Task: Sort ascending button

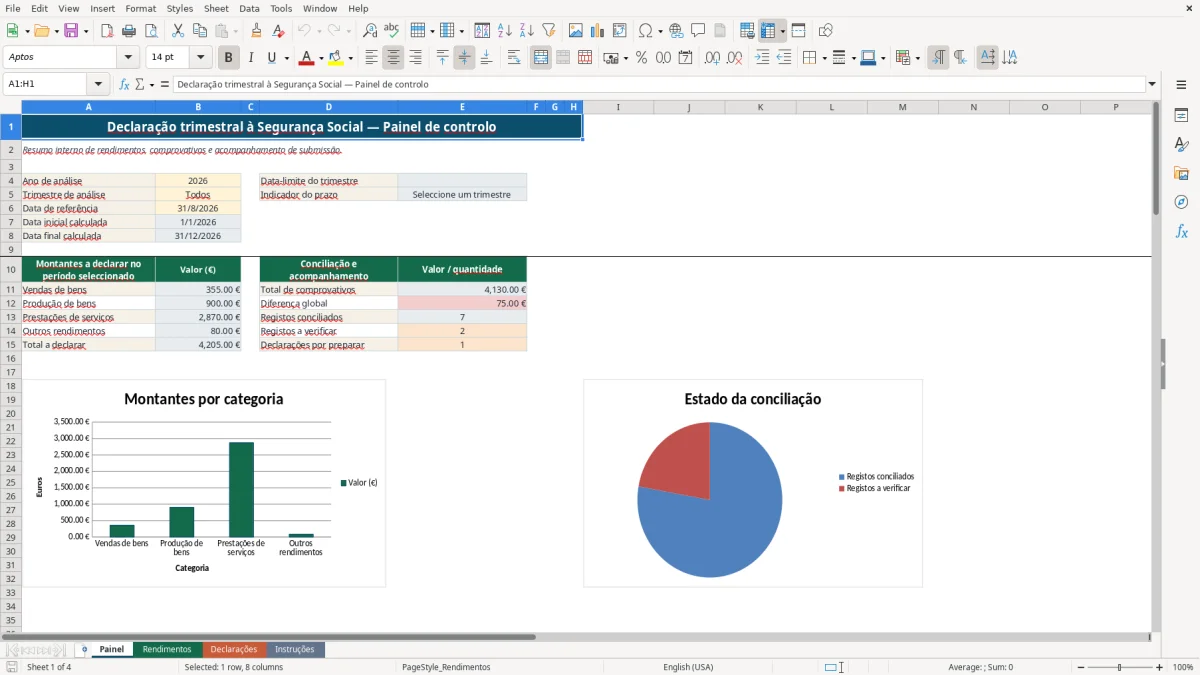Action: (x=505, y=31)
